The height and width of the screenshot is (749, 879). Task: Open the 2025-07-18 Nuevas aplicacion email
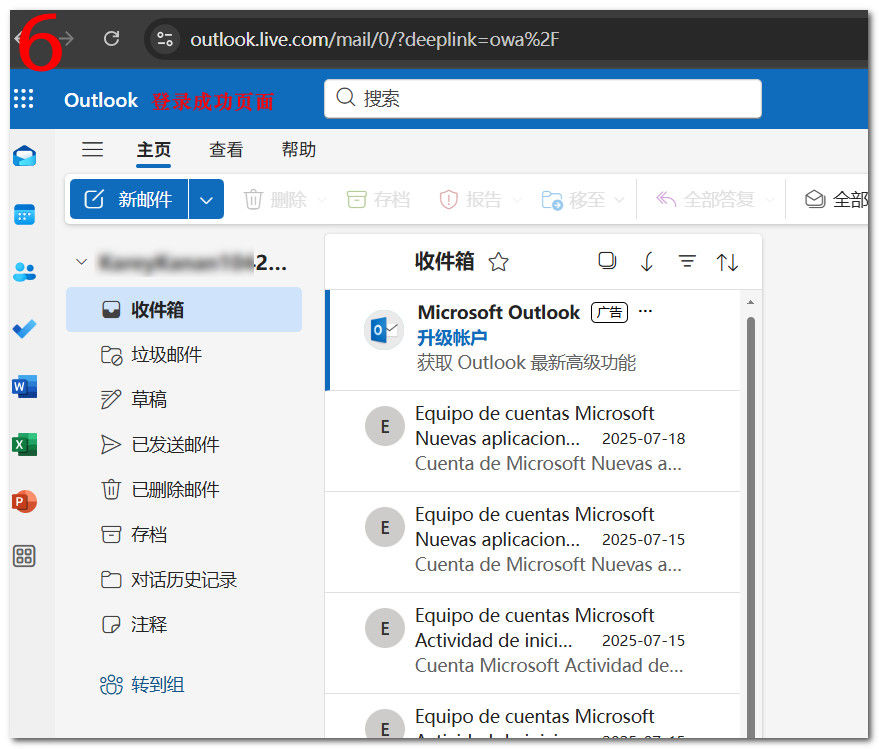[x=533, y=441]
